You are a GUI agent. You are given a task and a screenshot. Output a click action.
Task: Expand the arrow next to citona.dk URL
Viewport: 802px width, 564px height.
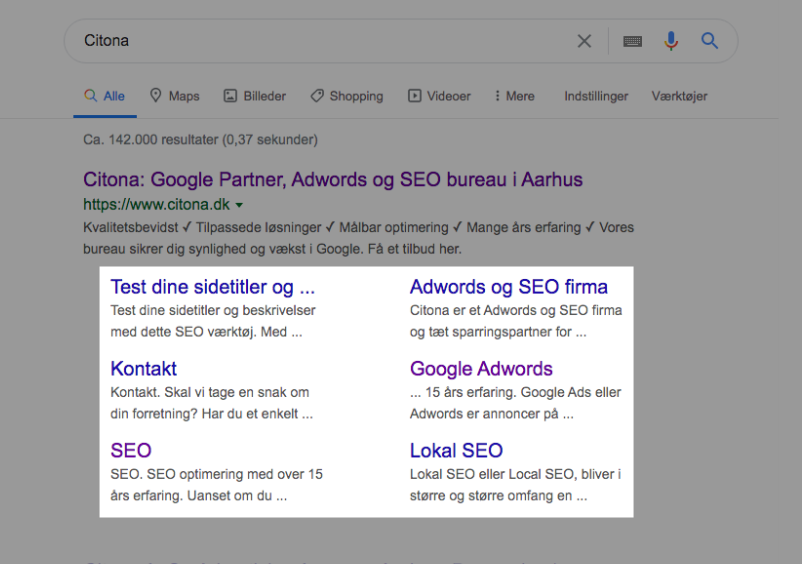[x=239, y=206]
